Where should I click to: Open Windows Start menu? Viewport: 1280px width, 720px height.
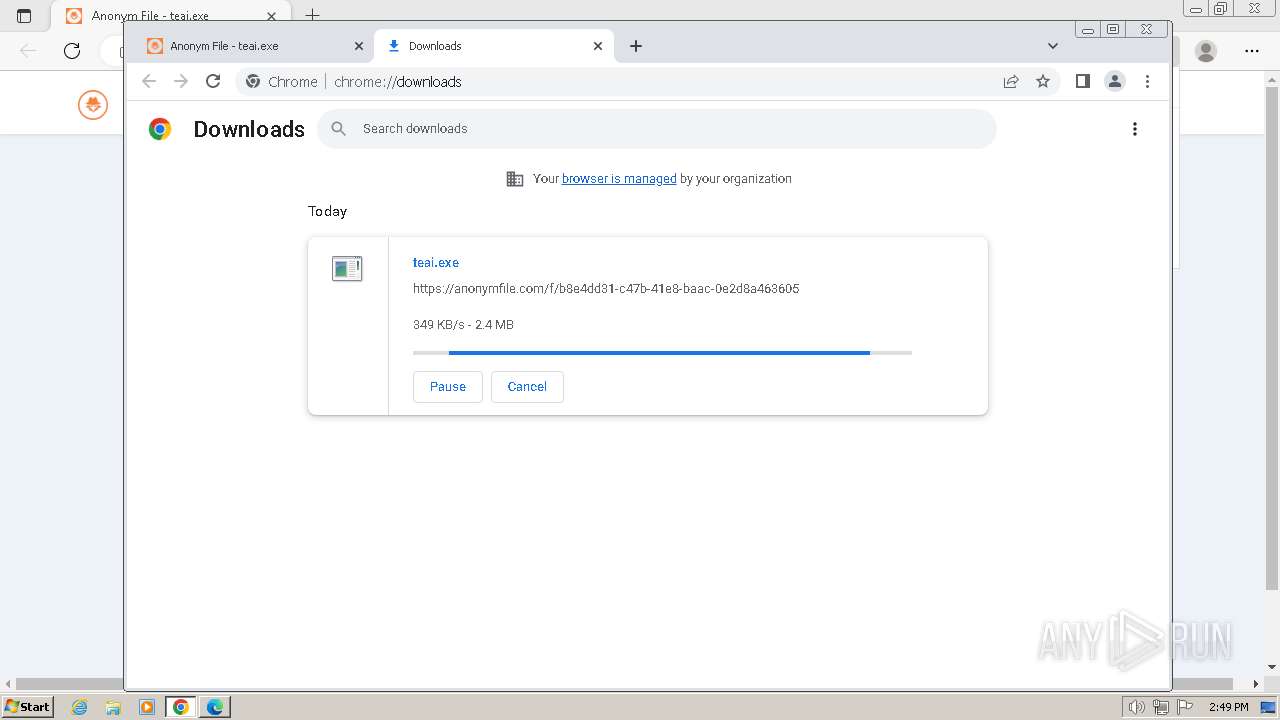click(x=28, y=706)
